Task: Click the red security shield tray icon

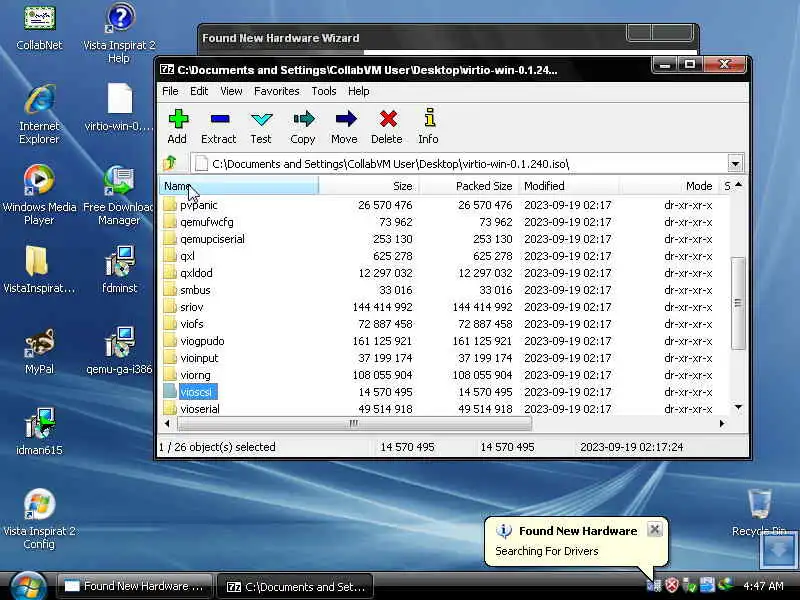Action: pos(672,585)
